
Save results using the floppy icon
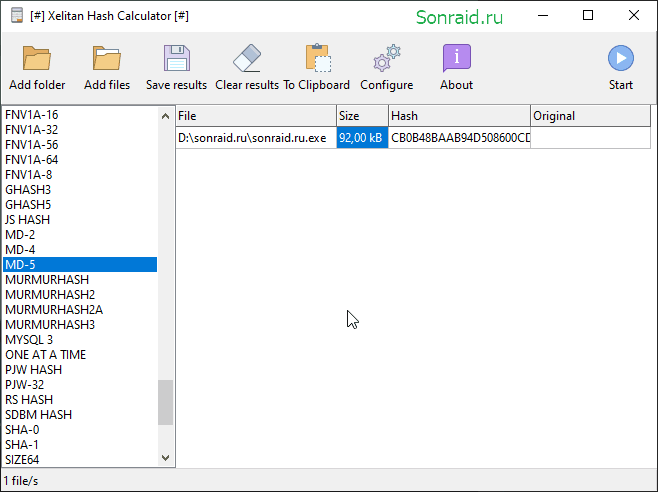(177, 58)
